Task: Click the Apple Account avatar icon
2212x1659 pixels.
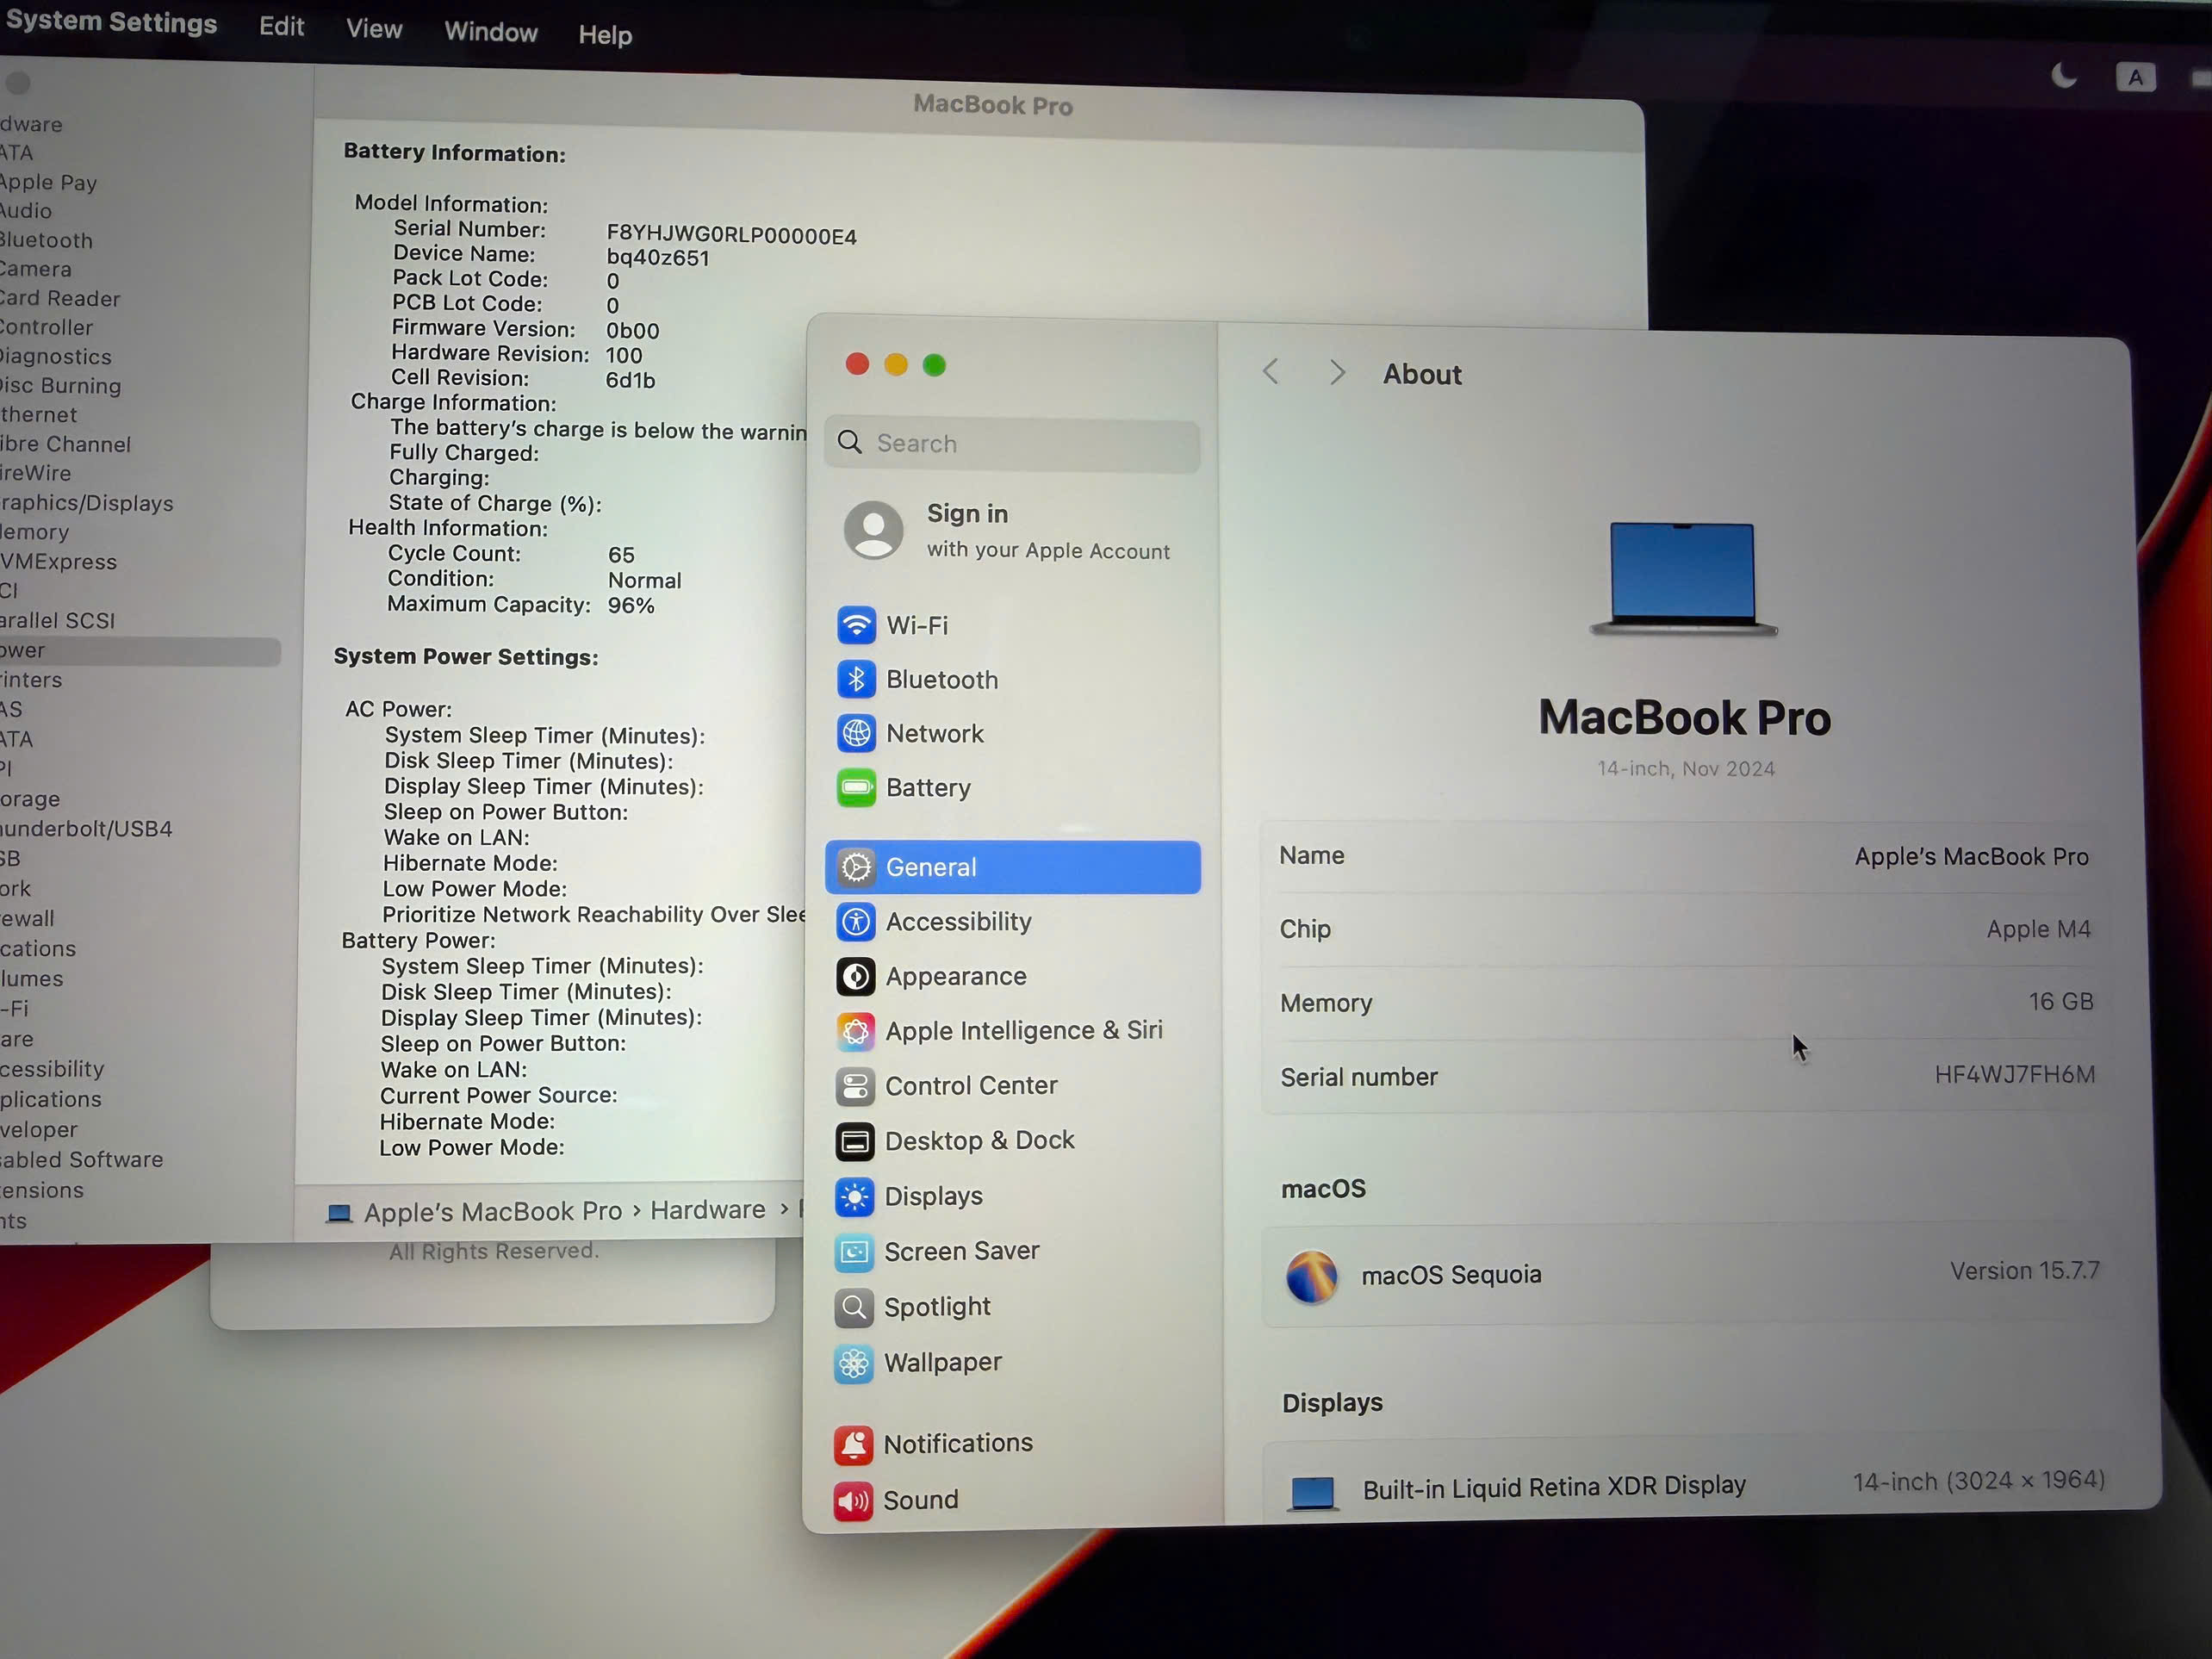Action: [x=874, y=529]
